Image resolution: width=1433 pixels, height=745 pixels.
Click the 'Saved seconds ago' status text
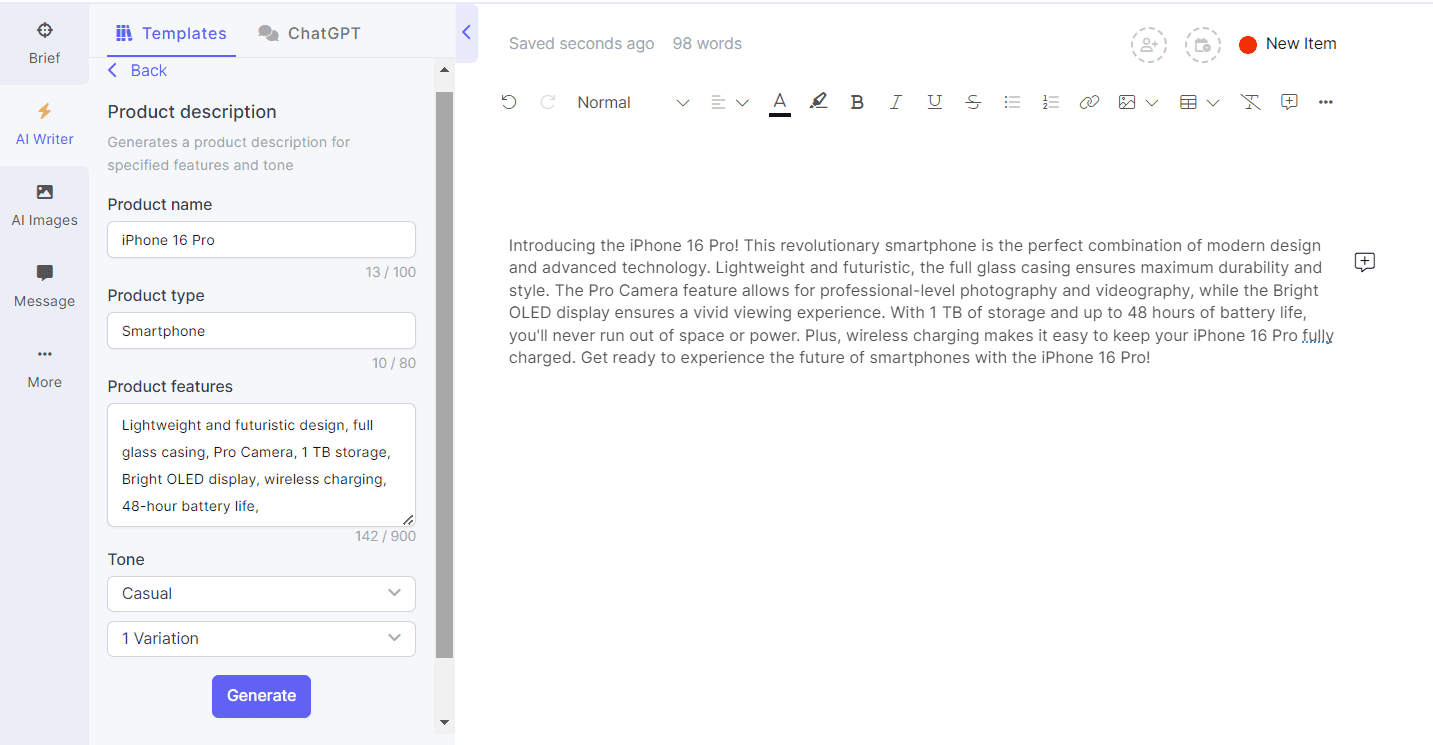point(582,44)
